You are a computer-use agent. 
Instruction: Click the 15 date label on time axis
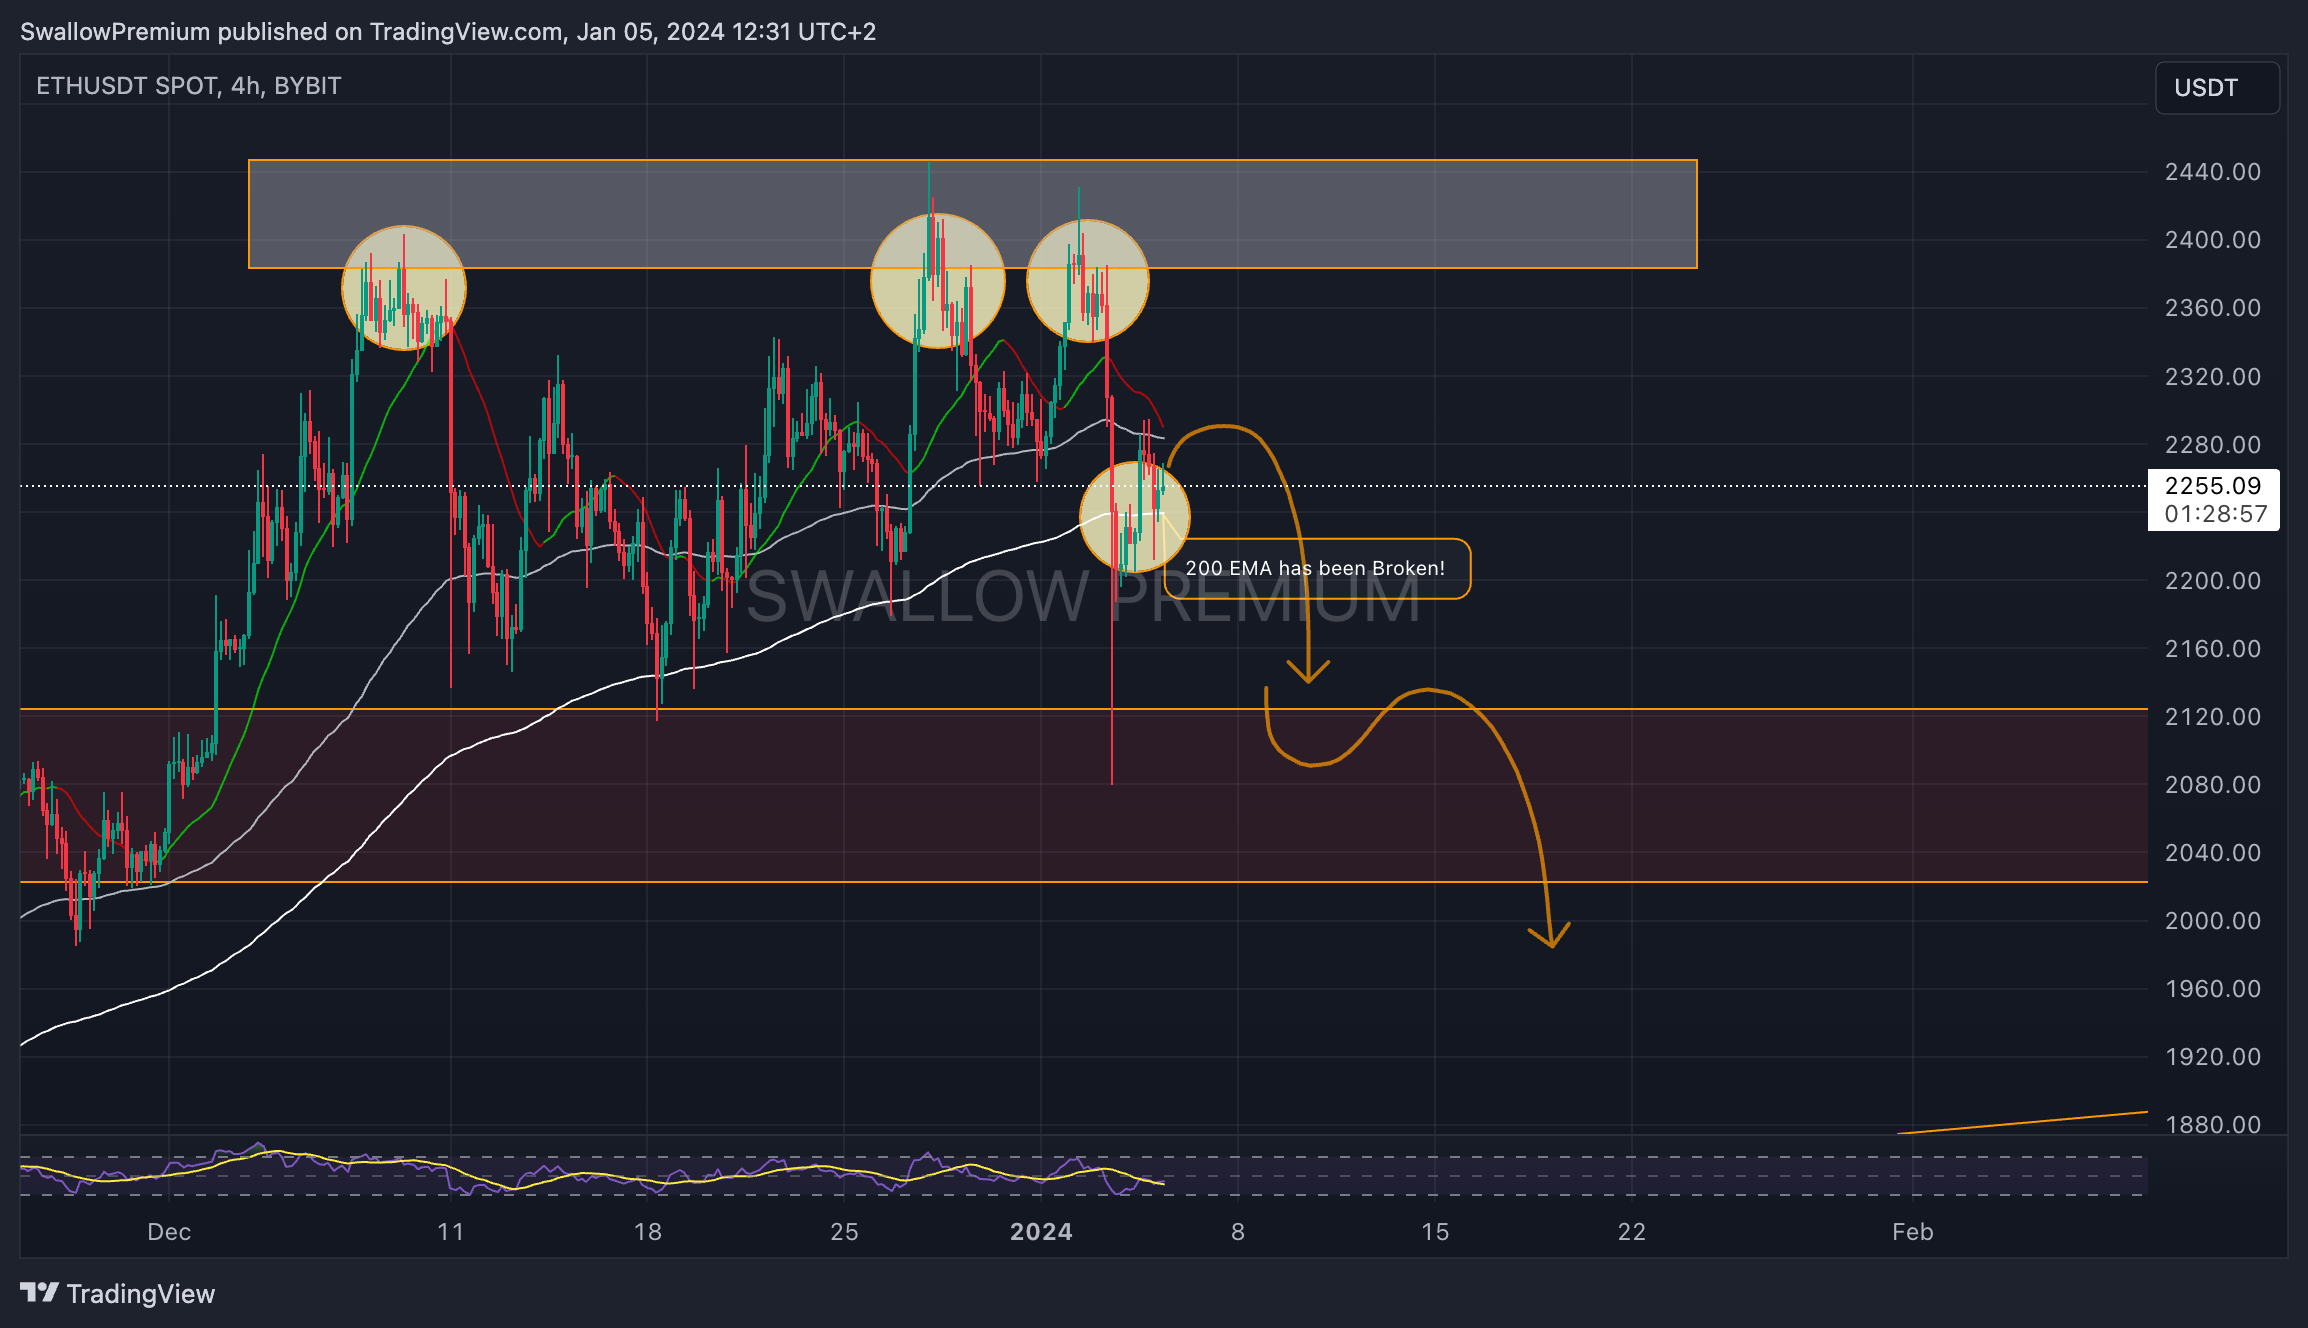1435,1232
